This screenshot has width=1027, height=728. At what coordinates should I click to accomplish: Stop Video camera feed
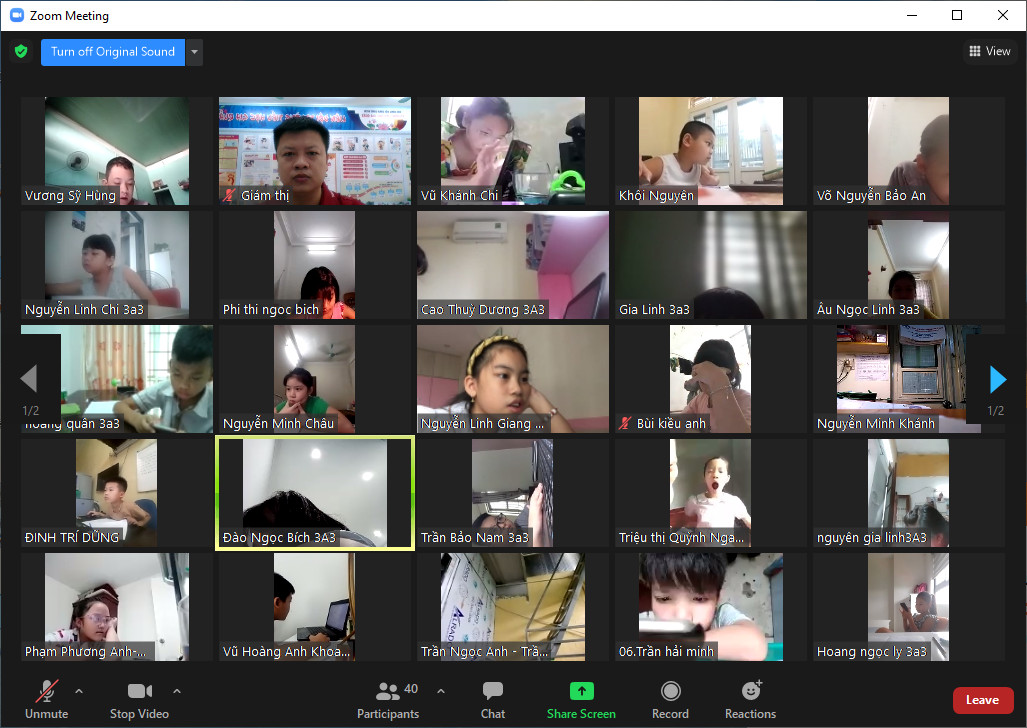coord(139,700)
